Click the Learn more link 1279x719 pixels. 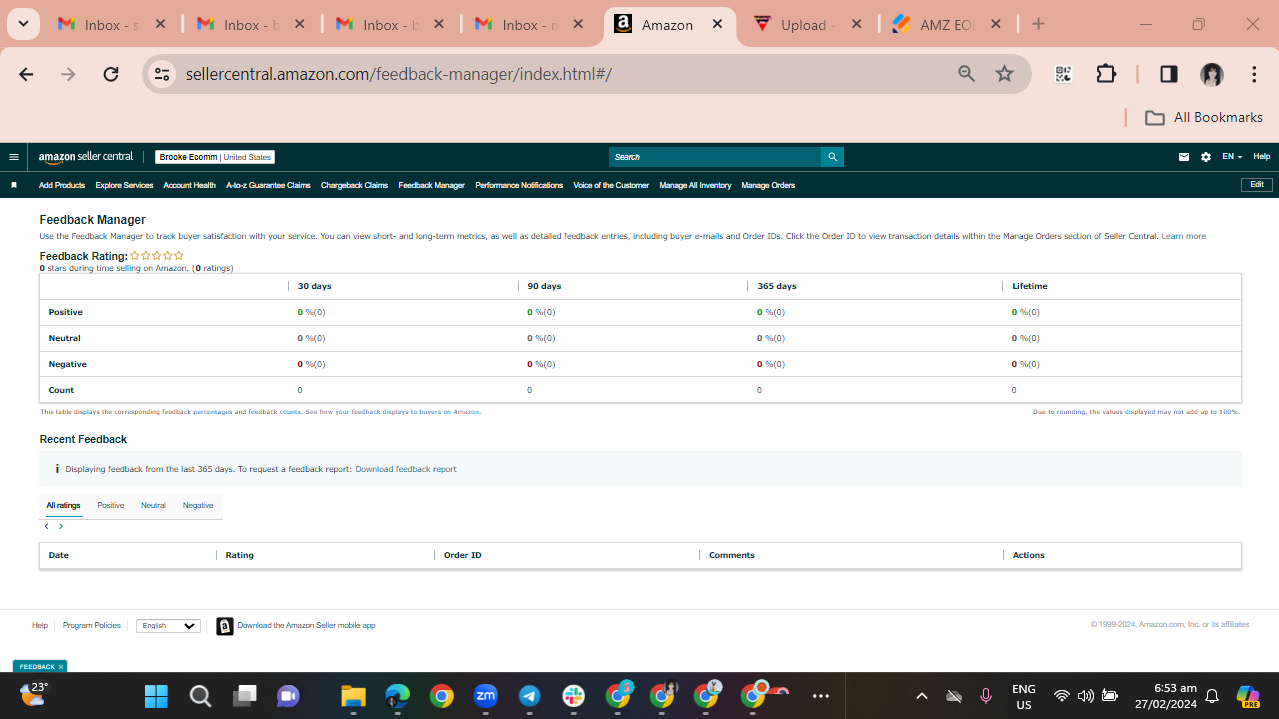[x=1183, y=237]
